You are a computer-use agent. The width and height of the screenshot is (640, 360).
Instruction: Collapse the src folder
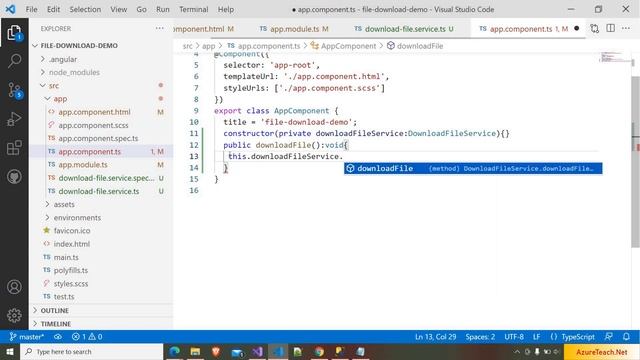53,86
